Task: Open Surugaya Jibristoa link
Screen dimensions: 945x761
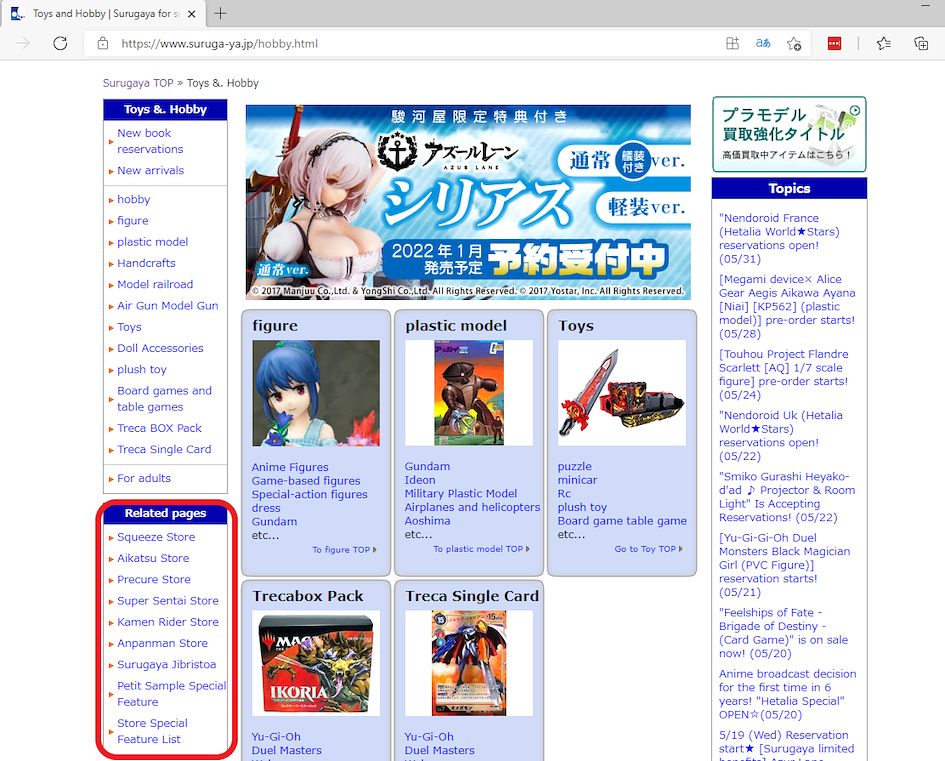Action: coord(166,665)
